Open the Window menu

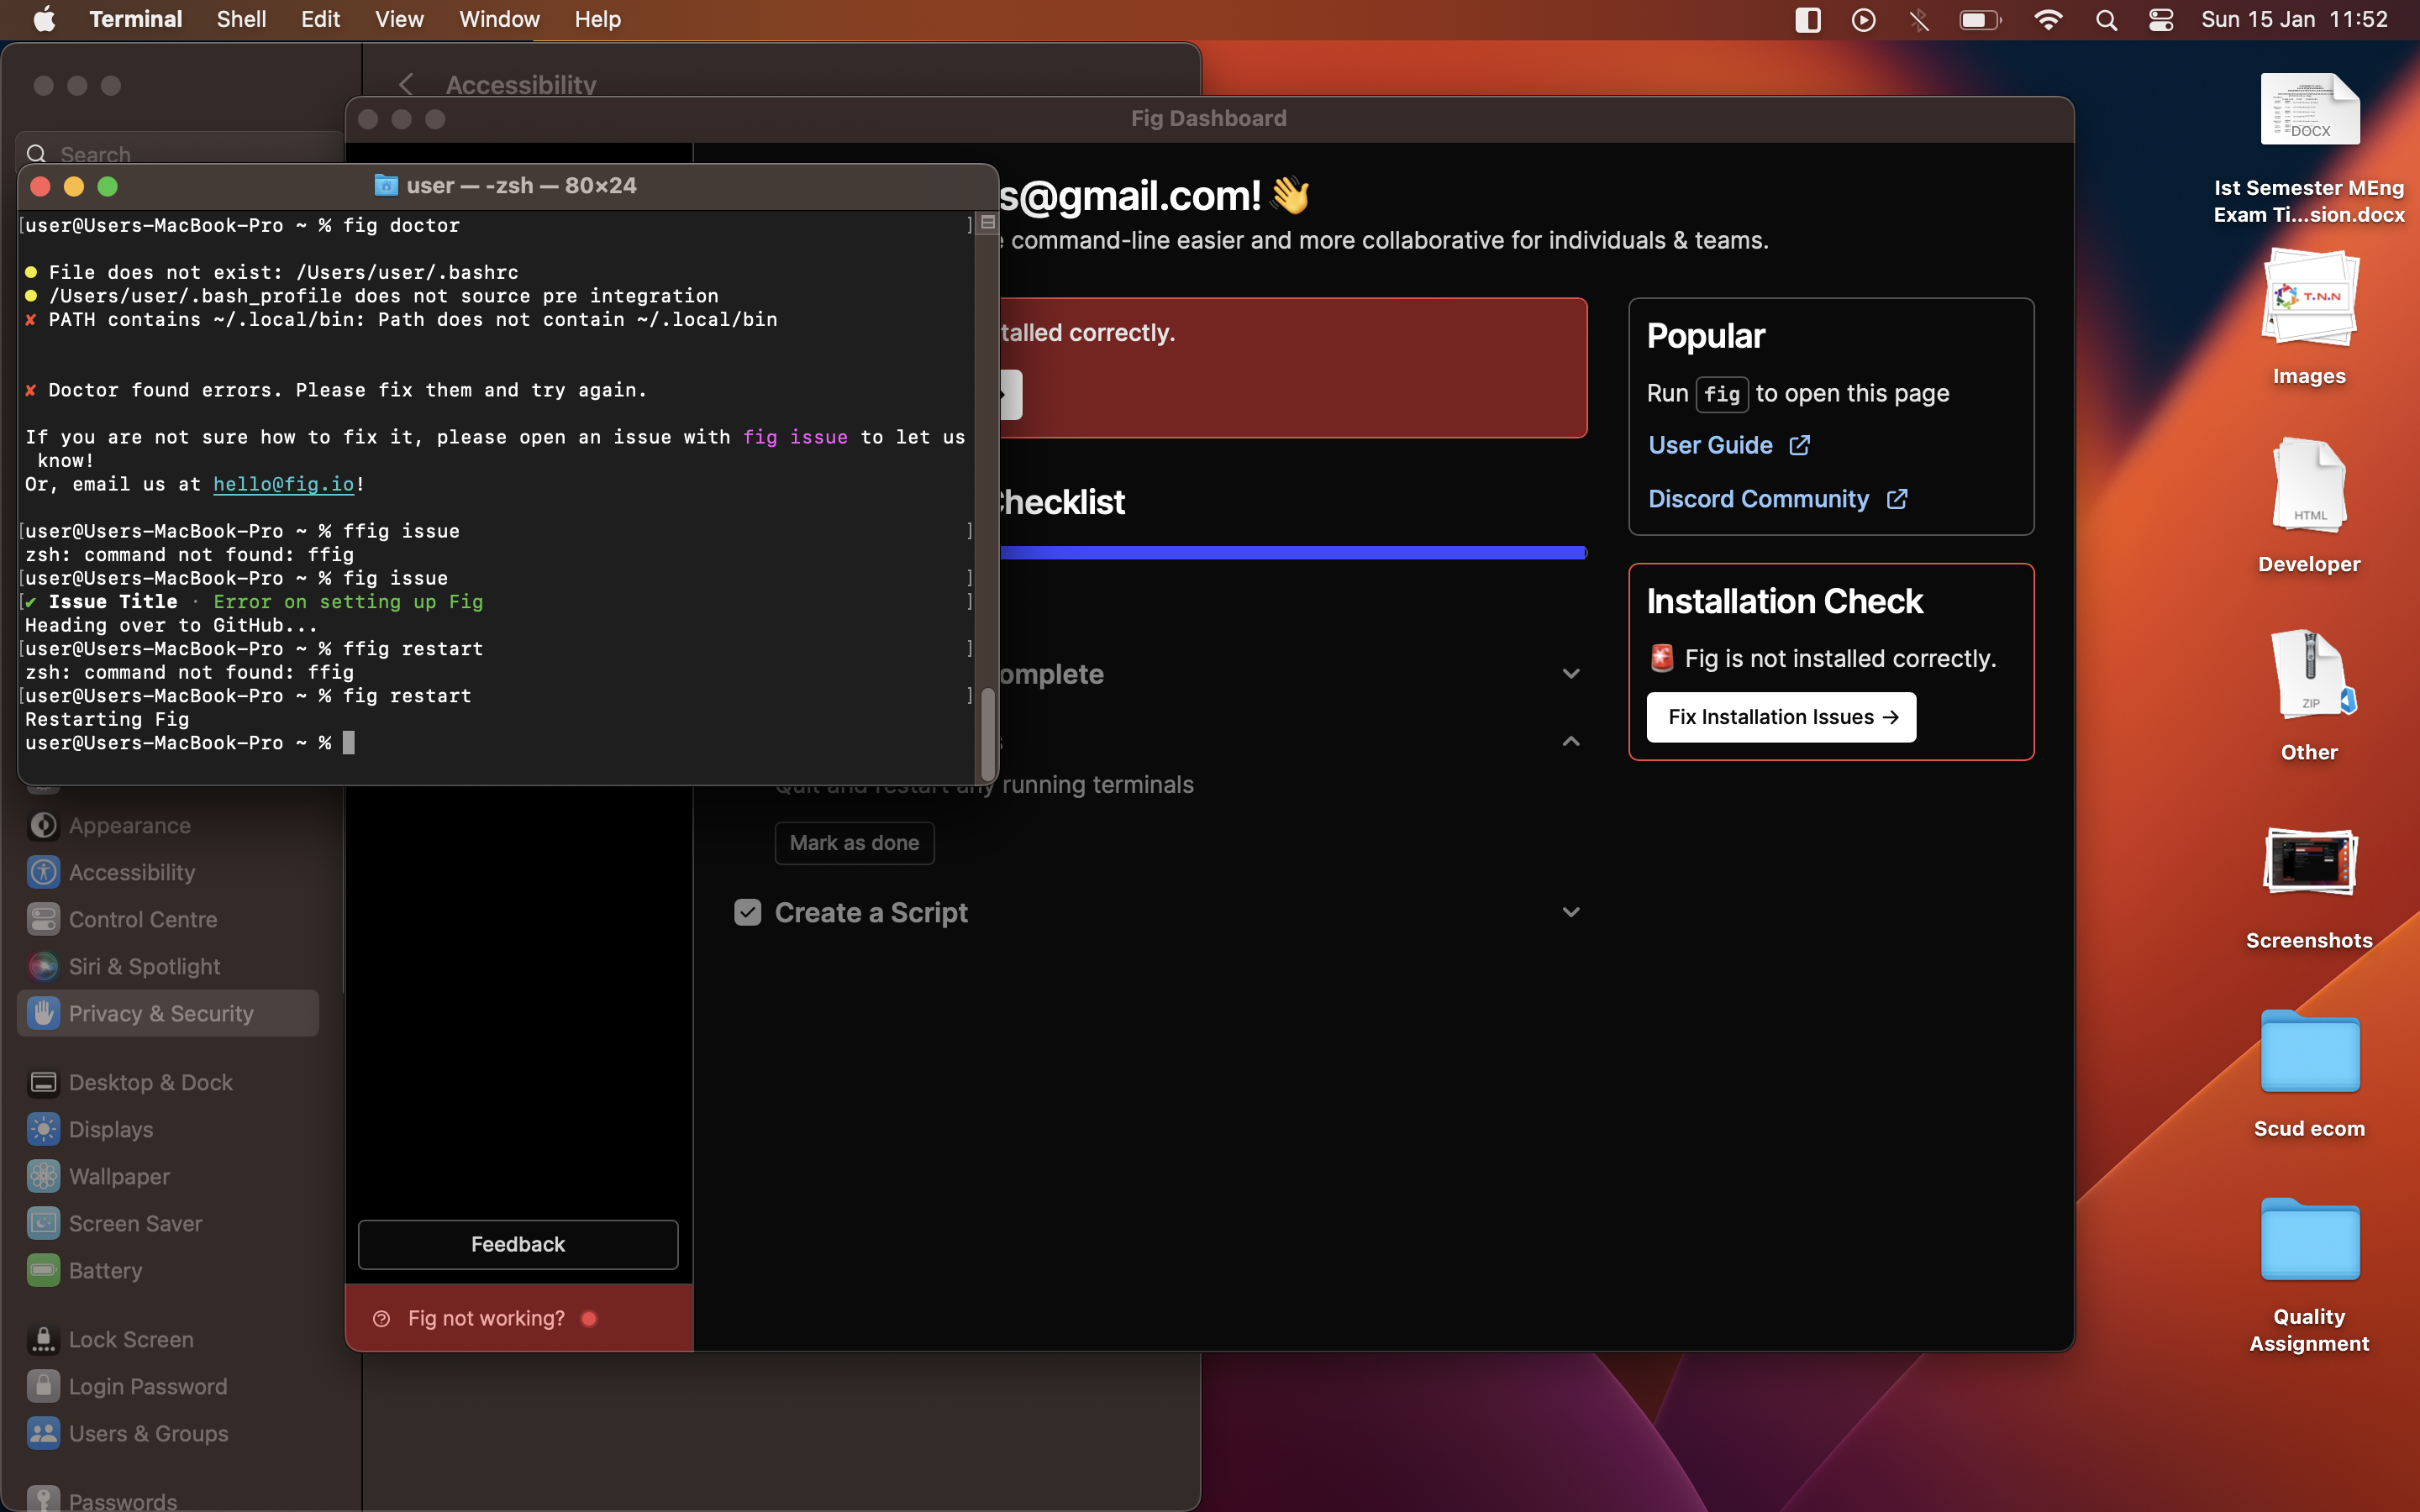tap(499, 19)
